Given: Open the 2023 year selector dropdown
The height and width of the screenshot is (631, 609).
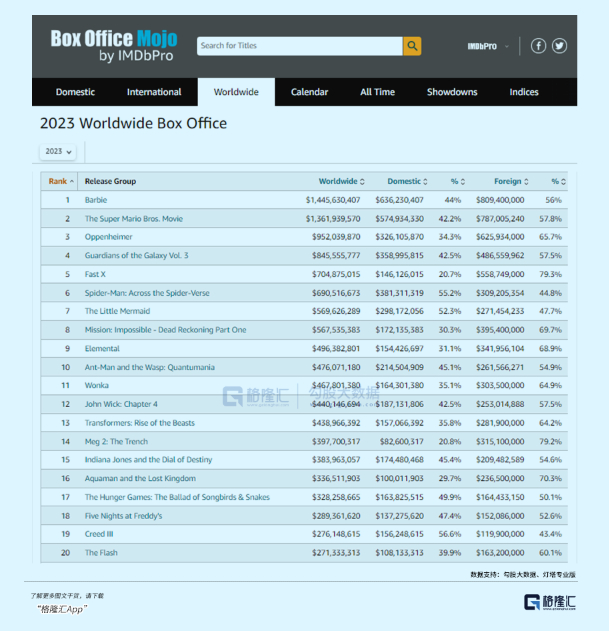Looking at the screenshot, I should 58,152.
